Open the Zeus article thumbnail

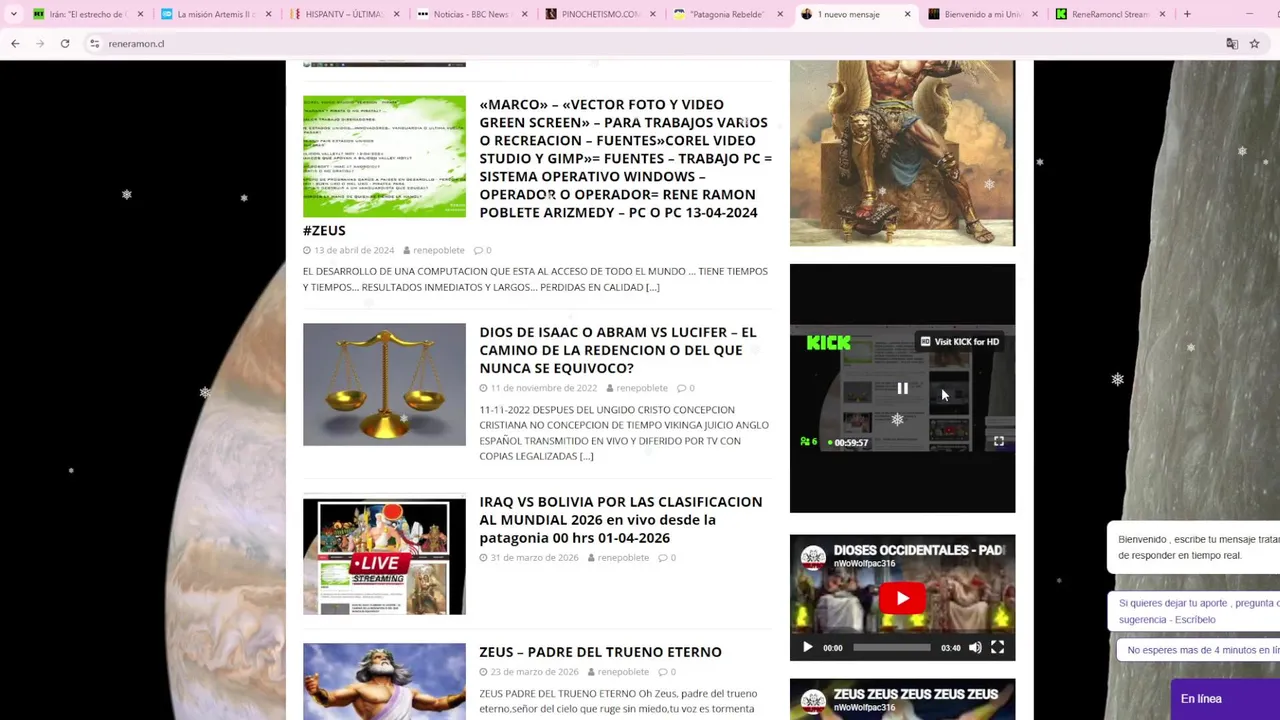384,681
